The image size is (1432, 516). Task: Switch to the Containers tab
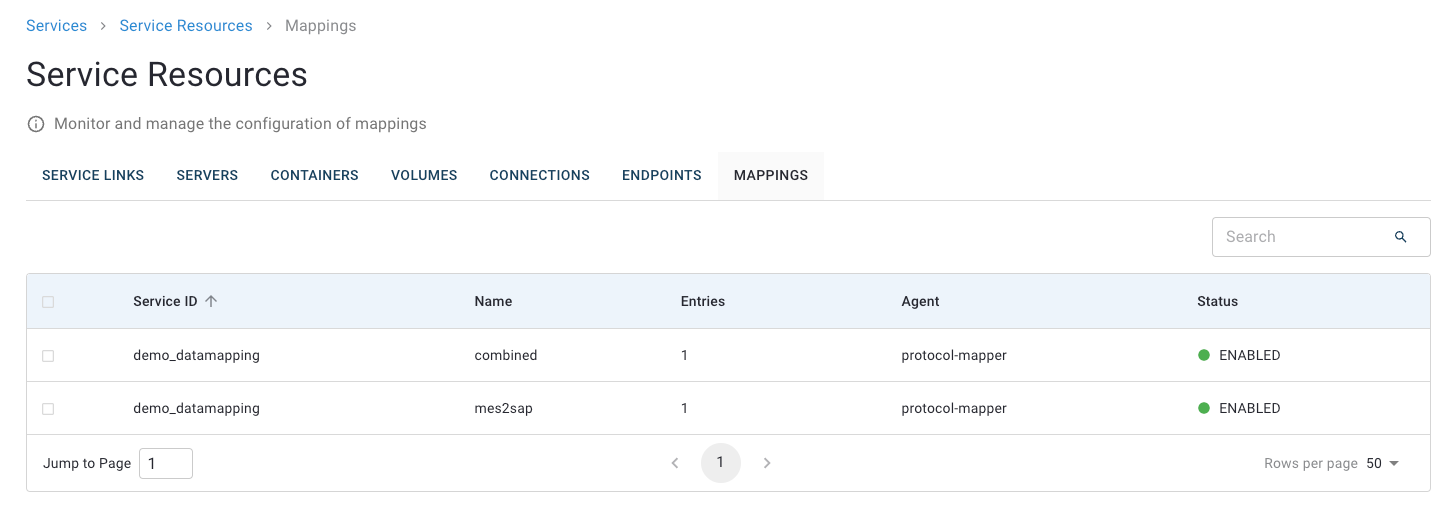pos(314,175)
